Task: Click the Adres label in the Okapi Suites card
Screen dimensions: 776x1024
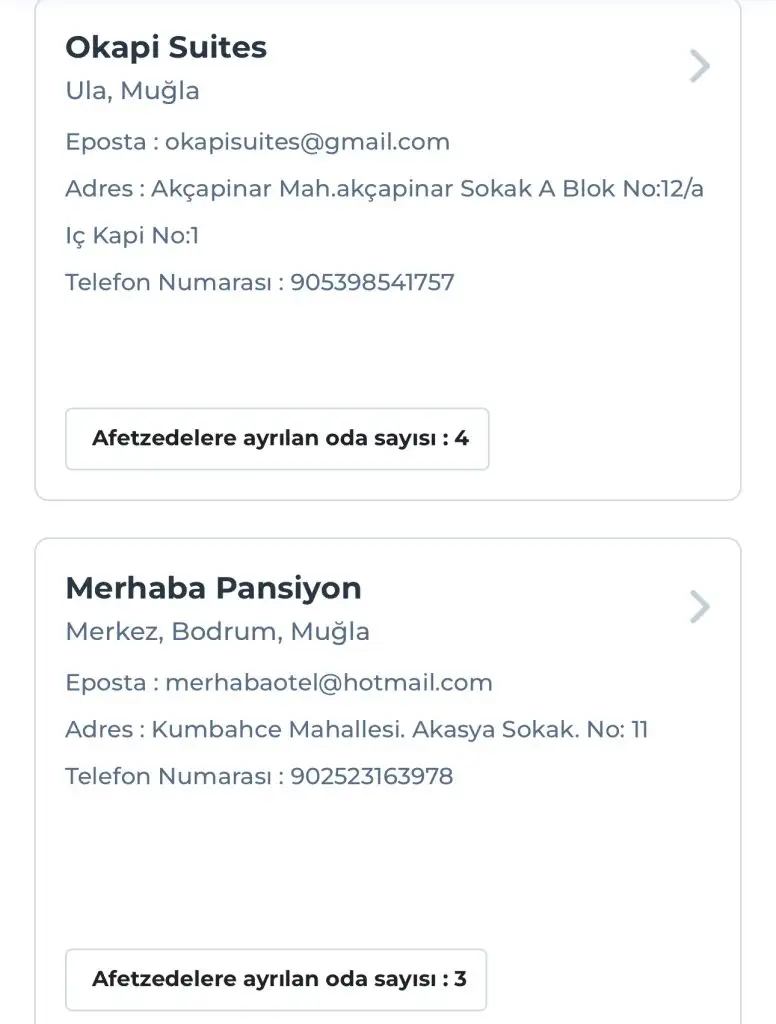Action: coord(98,189)
